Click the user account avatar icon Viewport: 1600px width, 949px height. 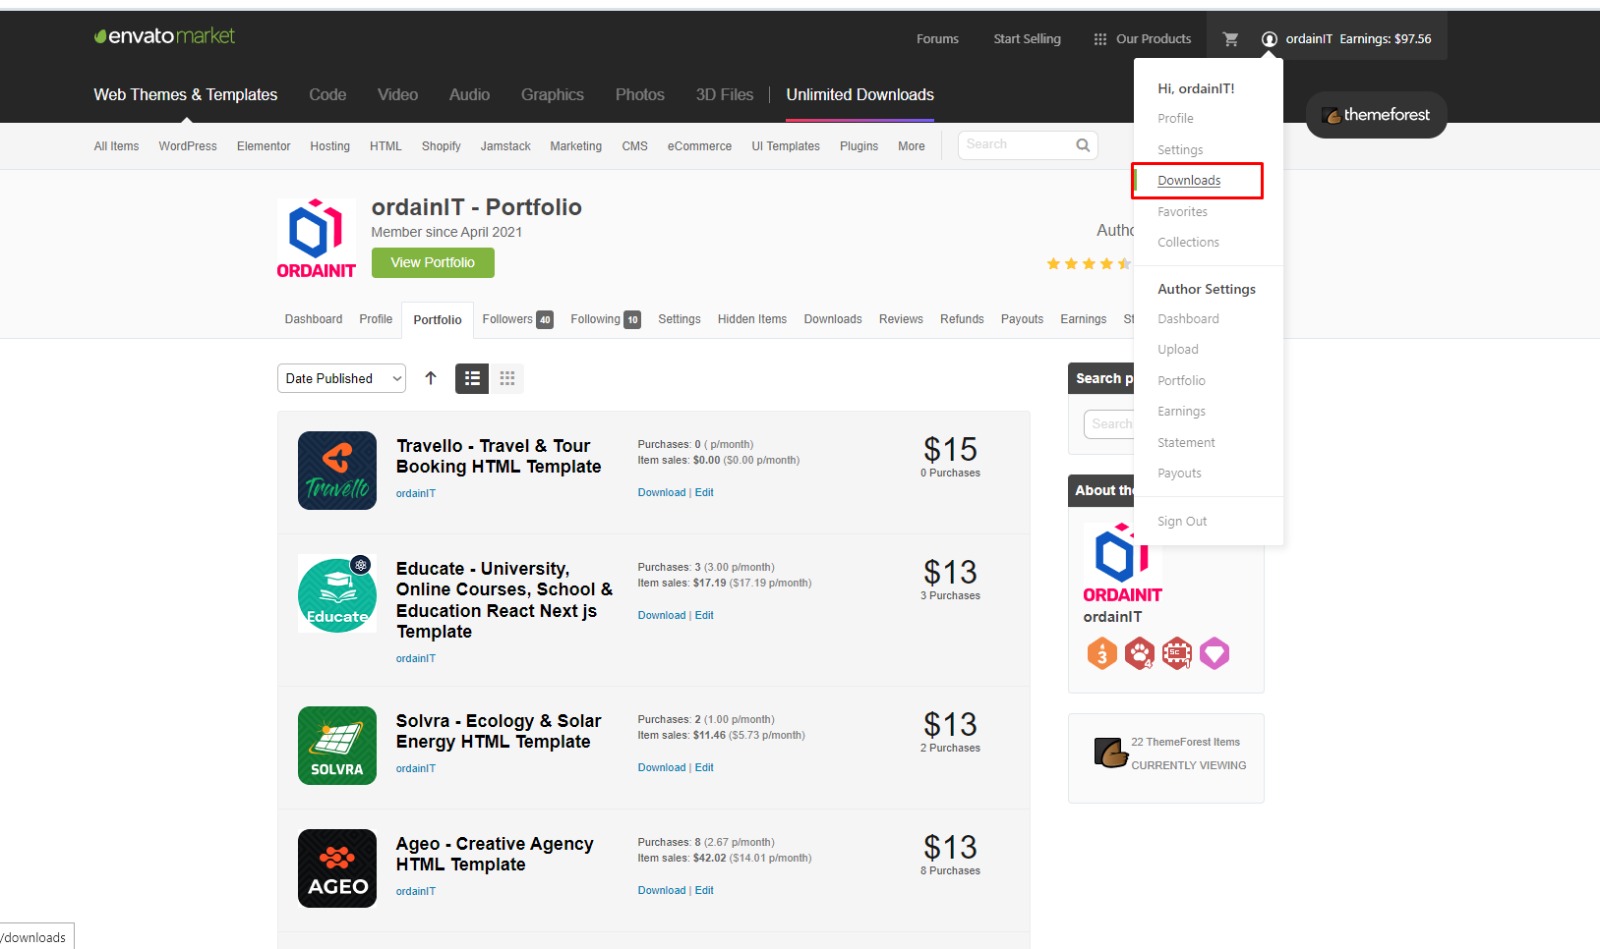(1269, 39)
